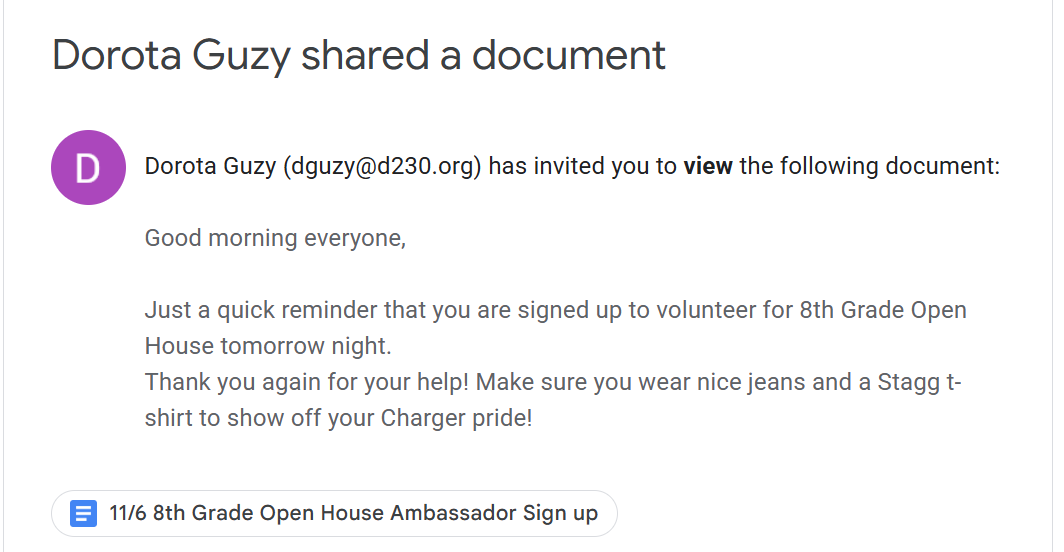Click the blue Google Docs file icon
The height and width of the screenshot is (552, 1064).
82,514
